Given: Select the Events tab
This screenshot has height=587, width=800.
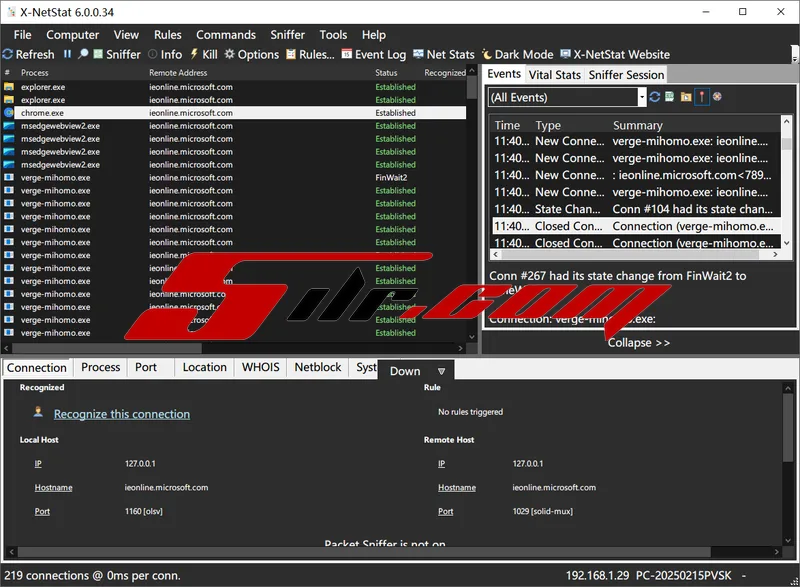Looking at the screenshot, I should pyautogui.click(x=504, y=74).
